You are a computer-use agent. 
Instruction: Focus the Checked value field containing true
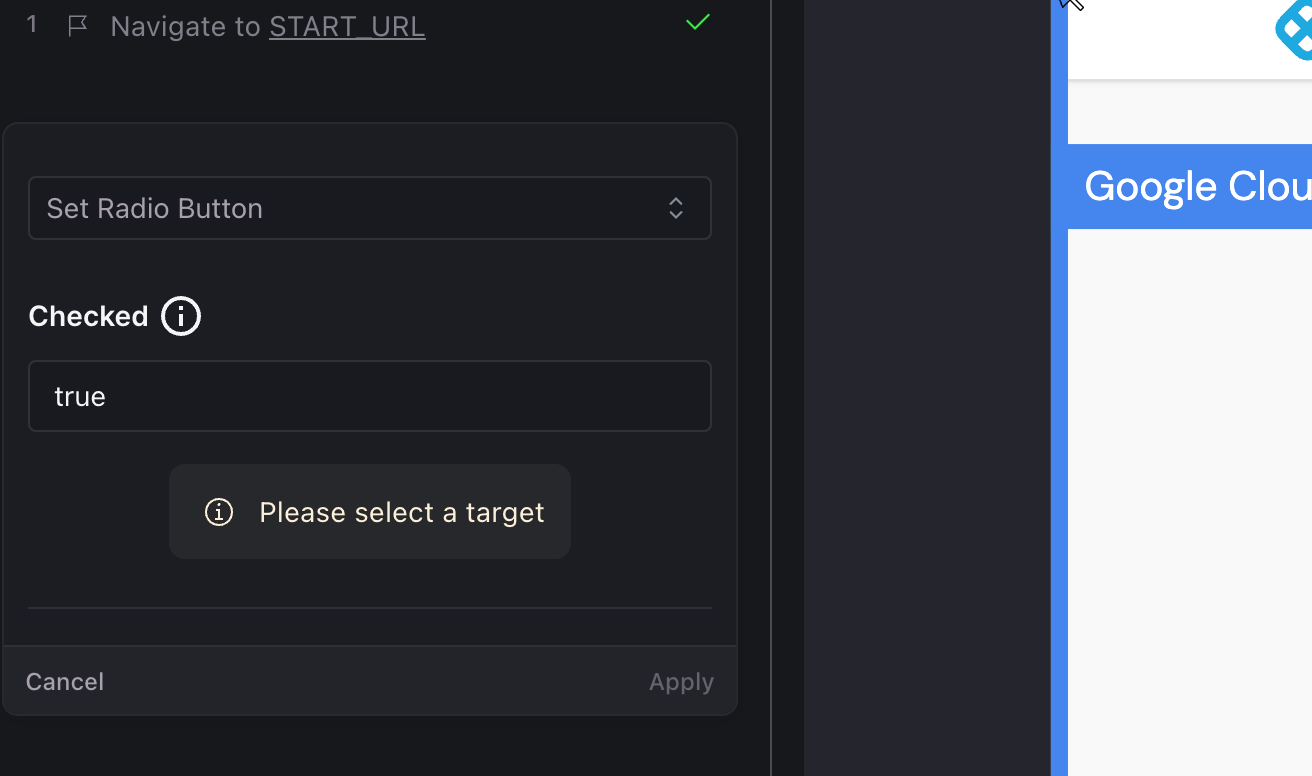pos(370,396)
